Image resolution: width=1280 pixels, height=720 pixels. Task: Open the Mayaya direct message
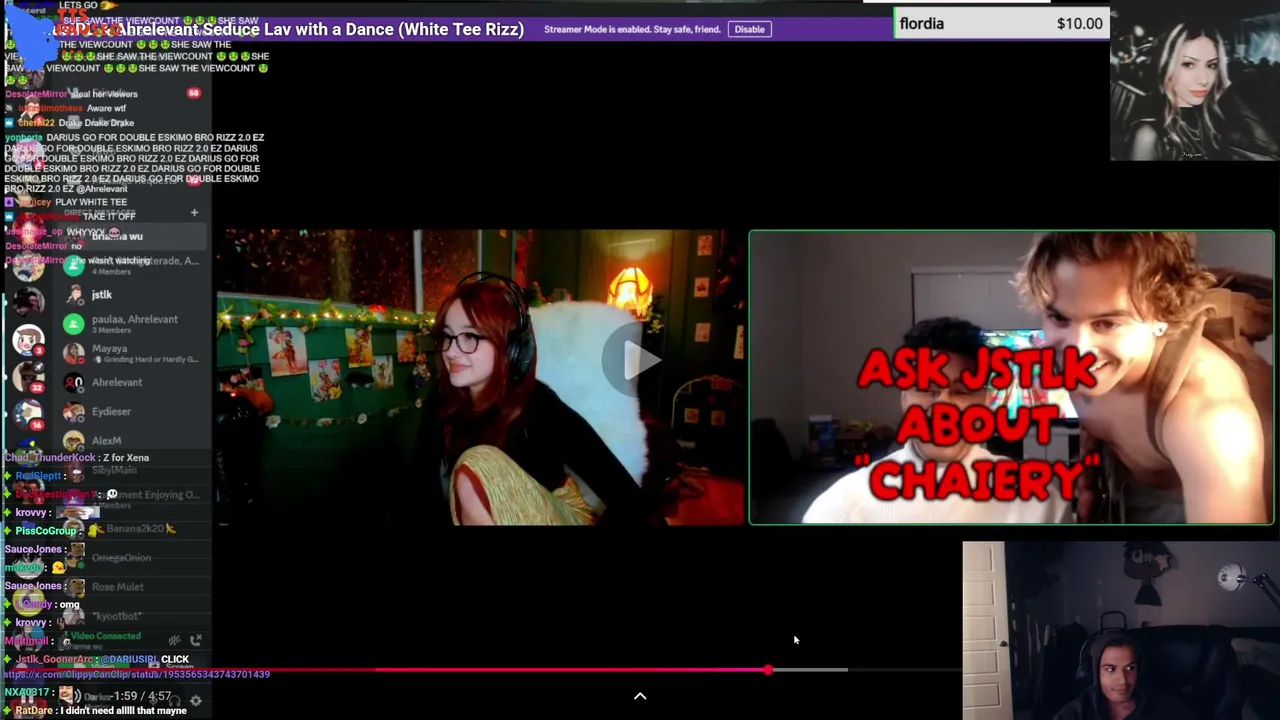(x=132, y=353)
